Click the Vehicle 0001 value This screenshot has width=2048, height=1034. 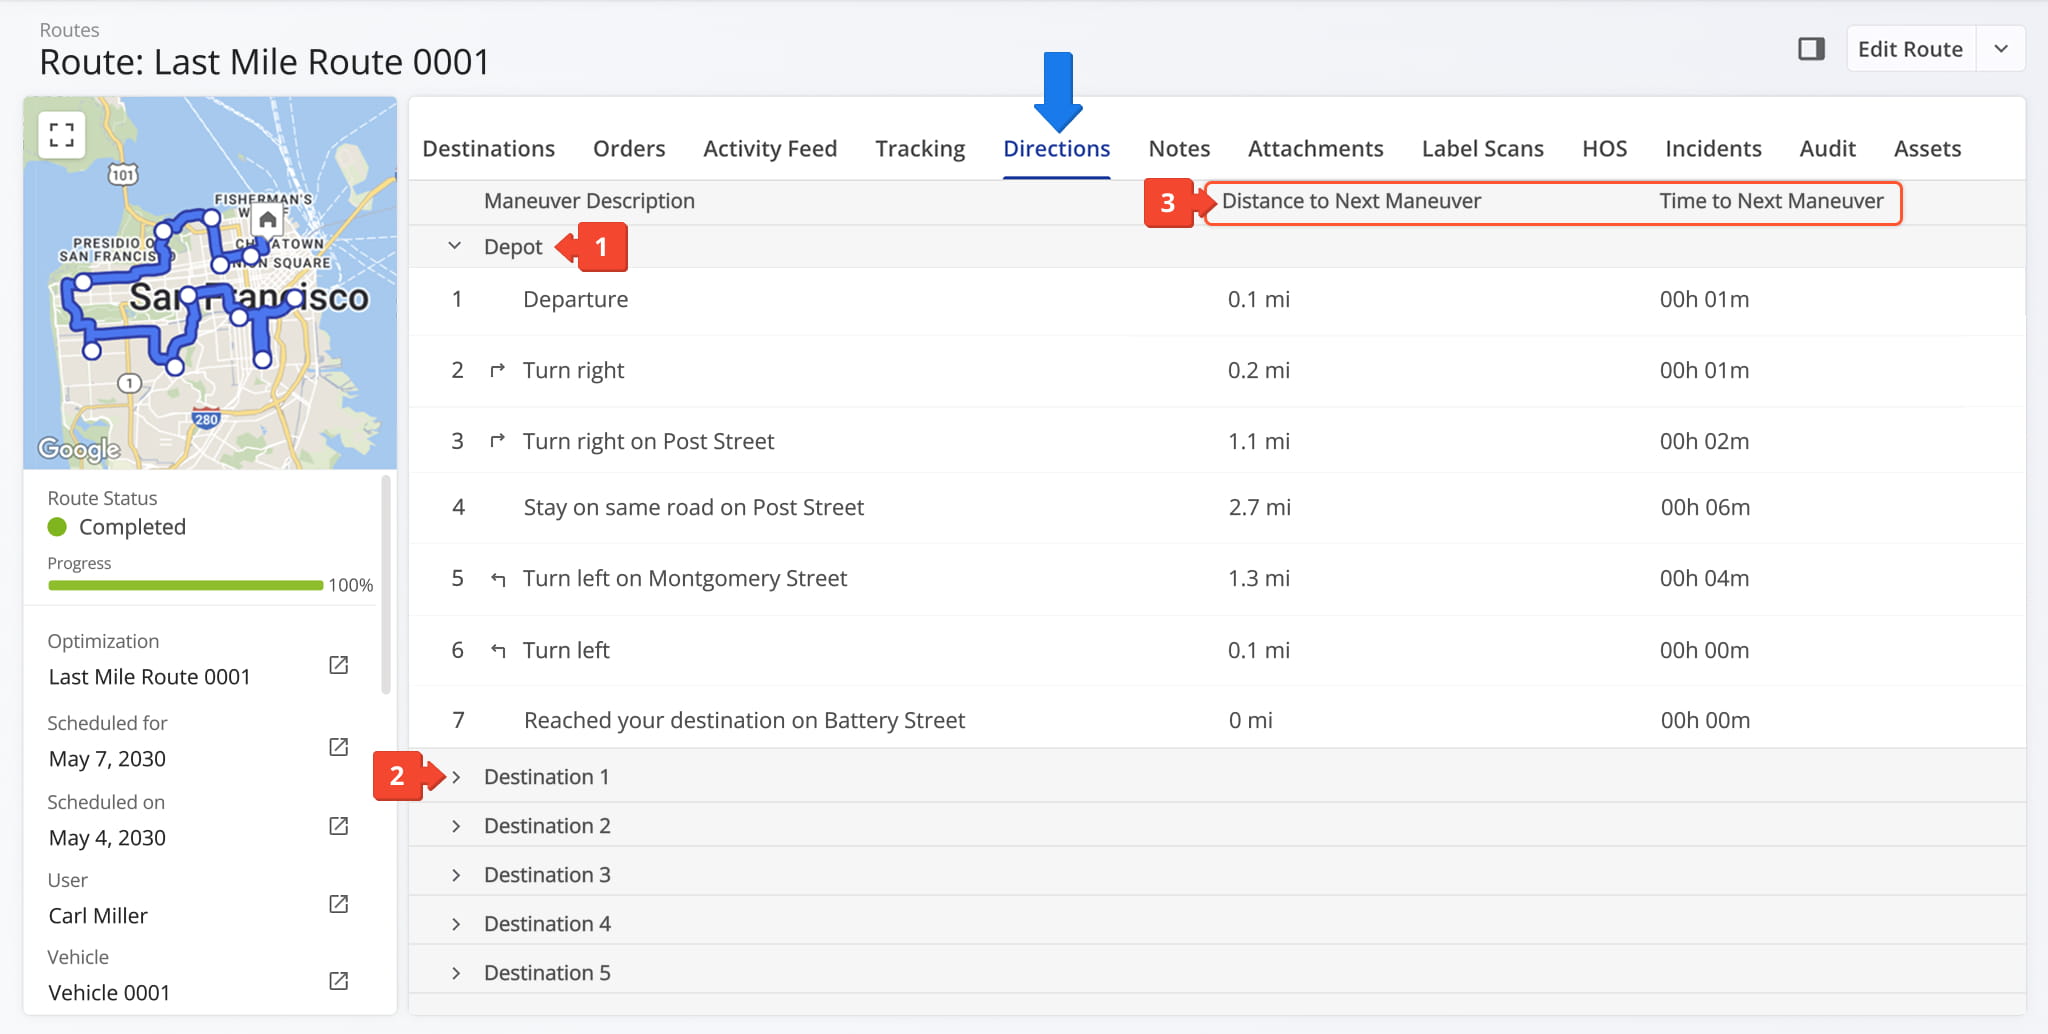[x=109, y=993]
